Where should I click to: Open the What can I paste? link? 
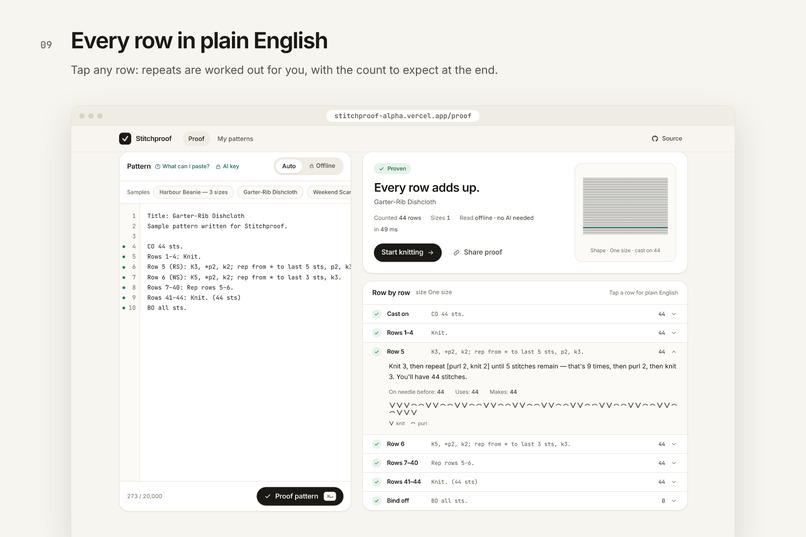pyautogui.click(x=182, y=166)
